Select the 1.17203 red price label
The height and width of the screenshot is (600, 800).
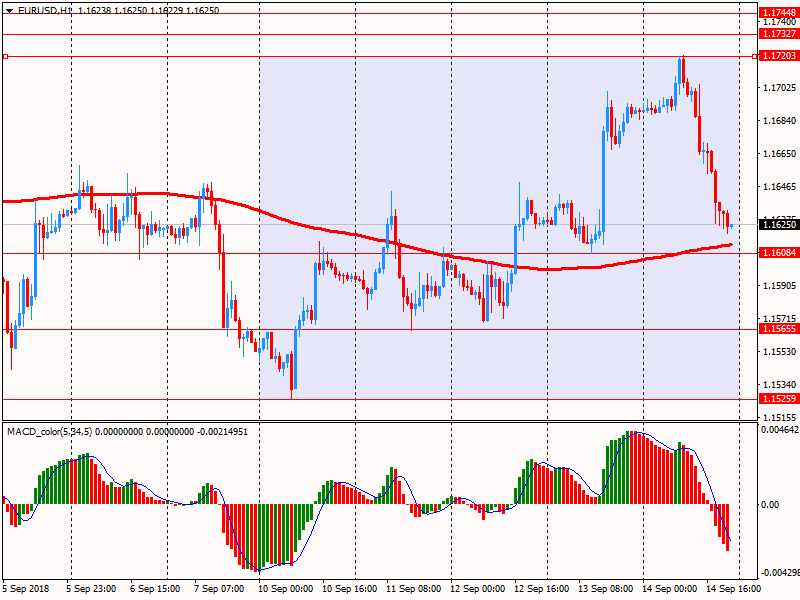[779, 56]
